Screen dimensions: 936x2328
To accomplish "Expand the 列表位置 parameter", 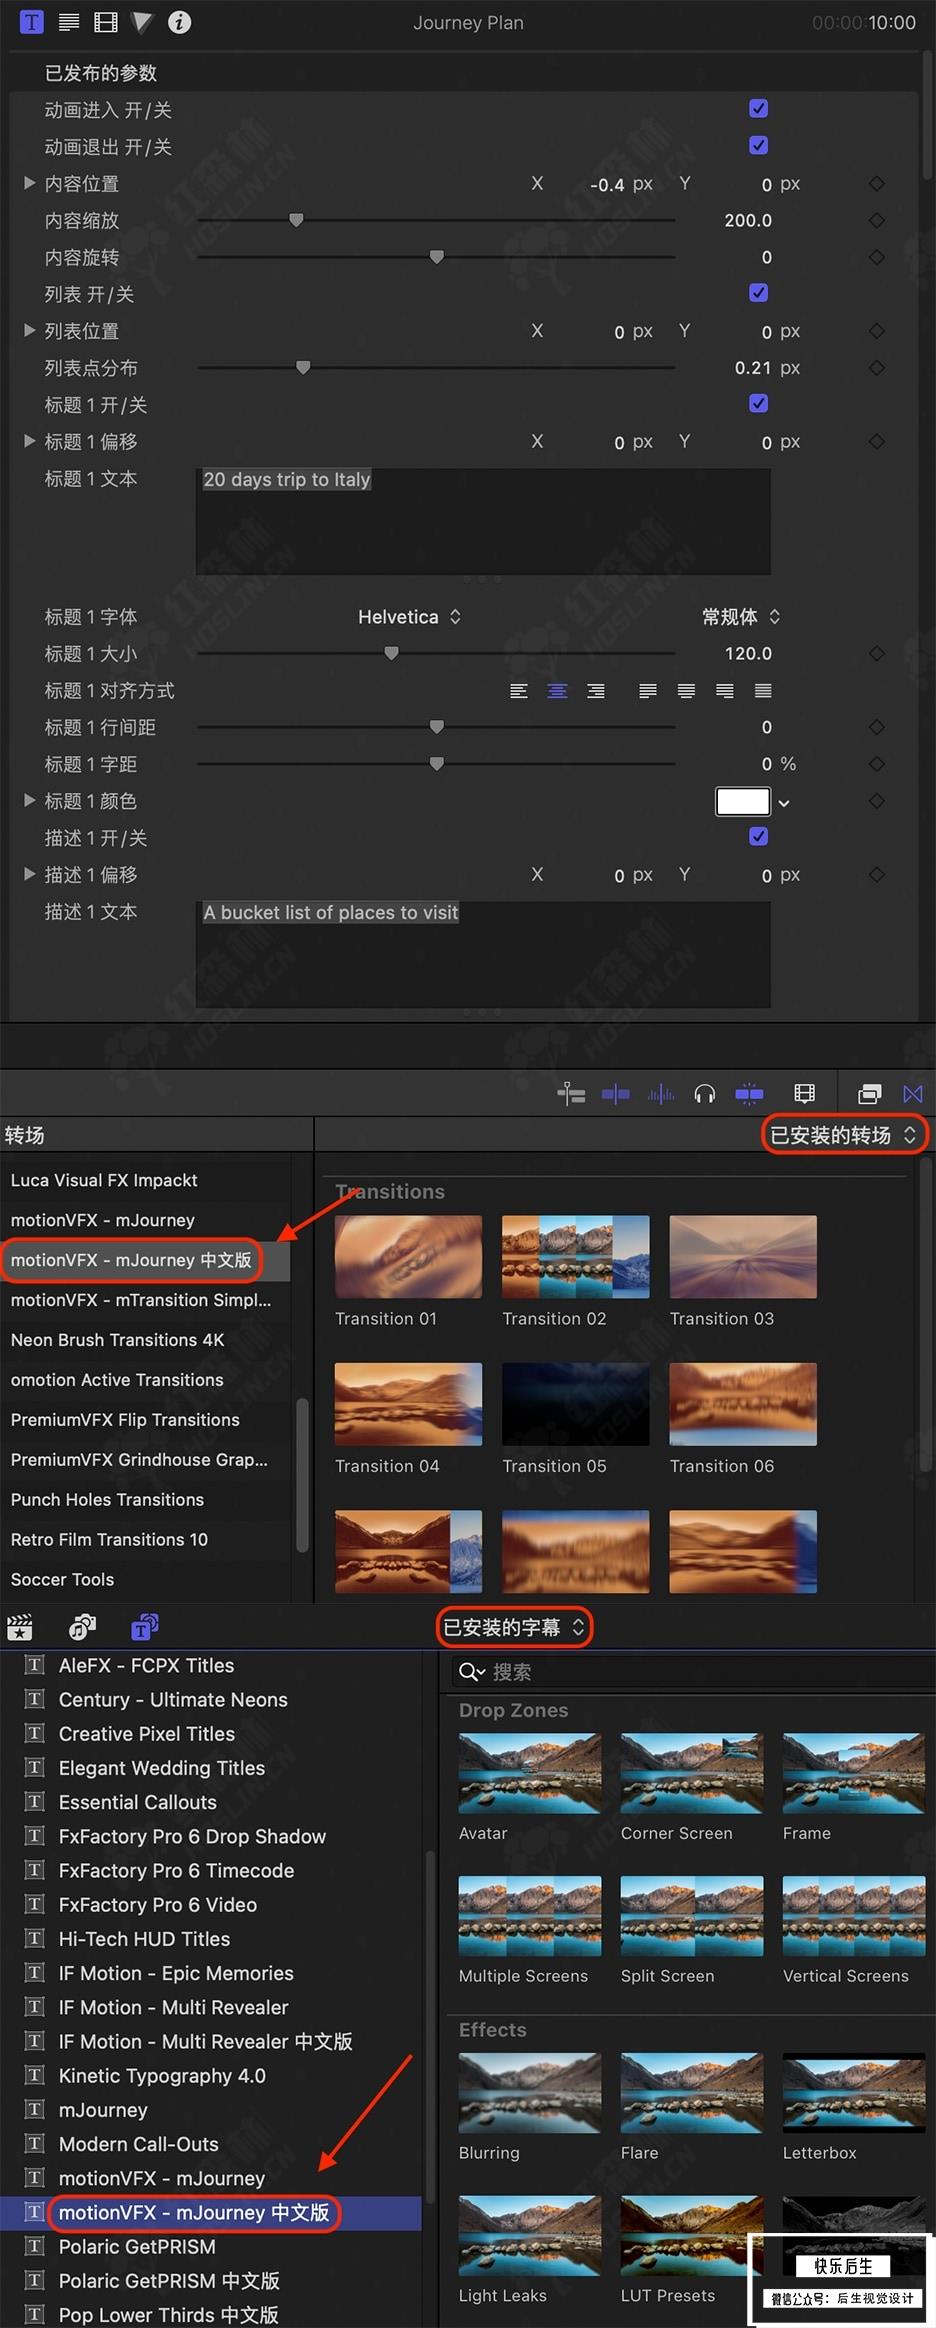I will 30,331.
